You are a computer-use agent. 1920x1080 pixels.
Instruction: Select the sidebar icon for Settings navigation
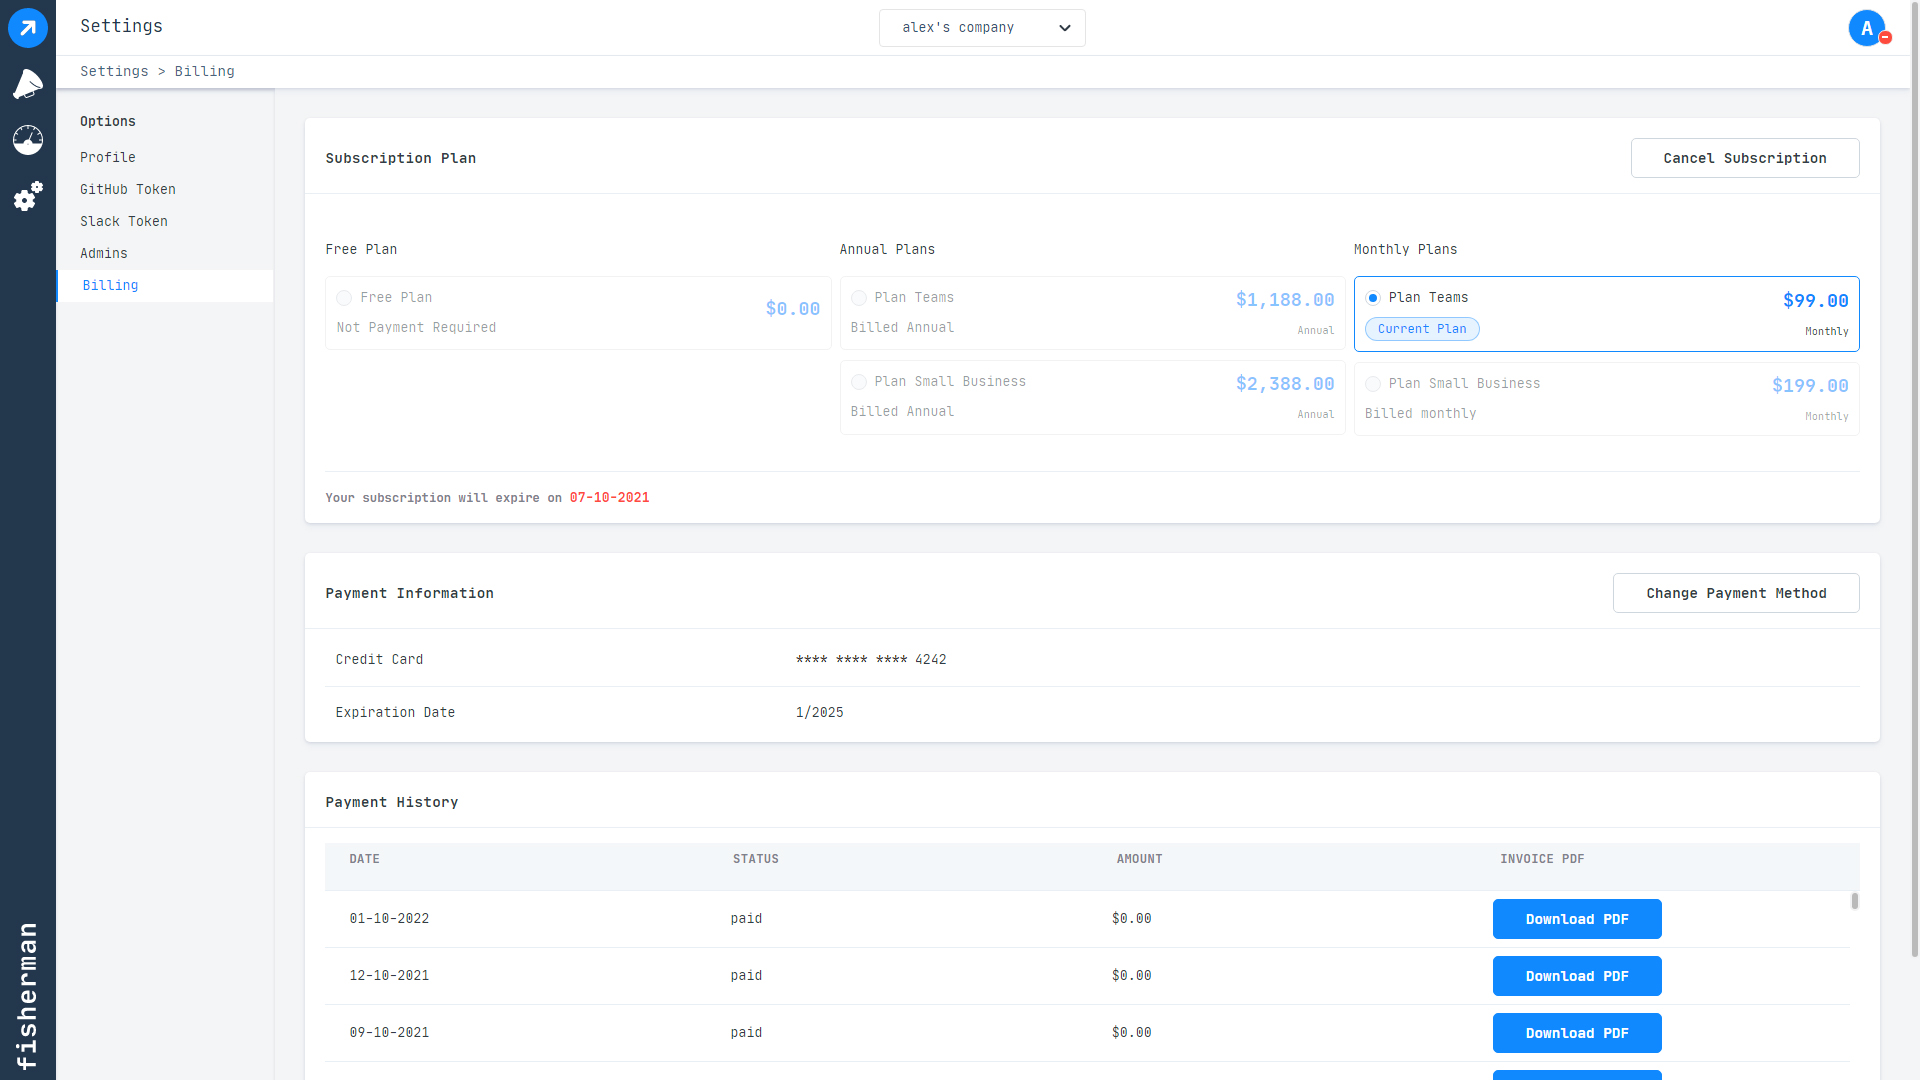tap(27, 197)
